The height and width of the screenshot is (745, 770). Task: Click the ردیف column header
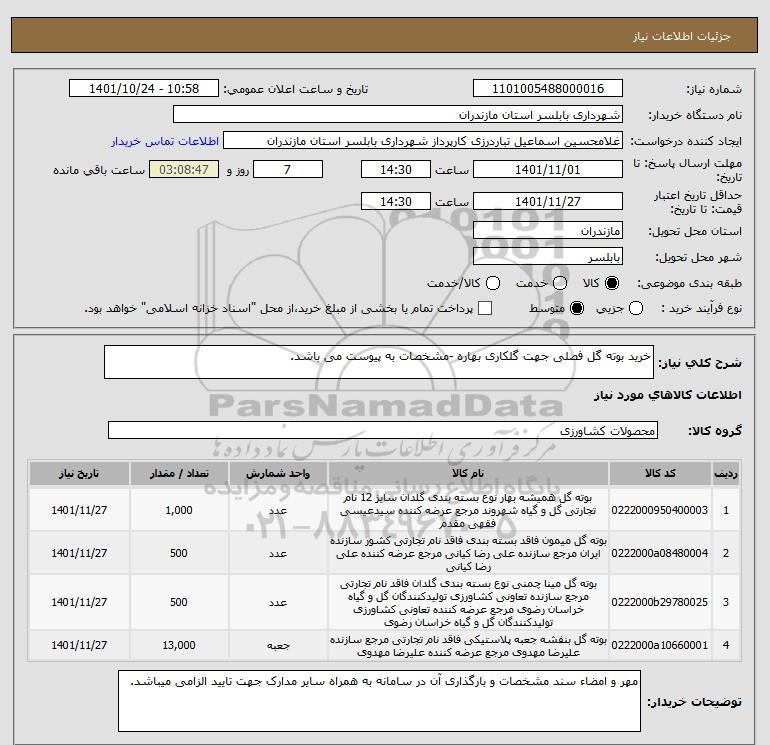pos(726,473)
